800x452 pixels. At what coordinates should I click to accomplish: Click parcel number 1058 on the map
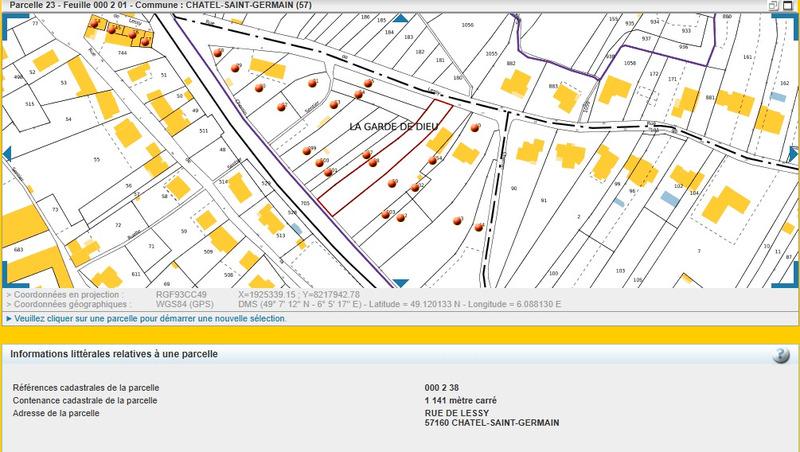(x=630, y=63)
